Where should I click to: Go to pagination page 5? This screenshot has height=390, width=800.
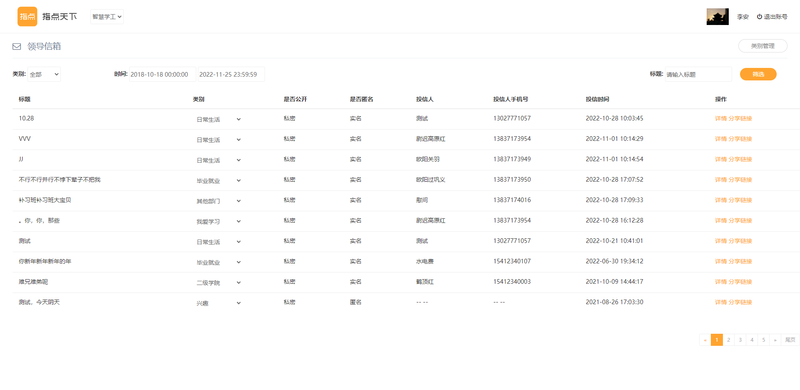click(763, 339)
